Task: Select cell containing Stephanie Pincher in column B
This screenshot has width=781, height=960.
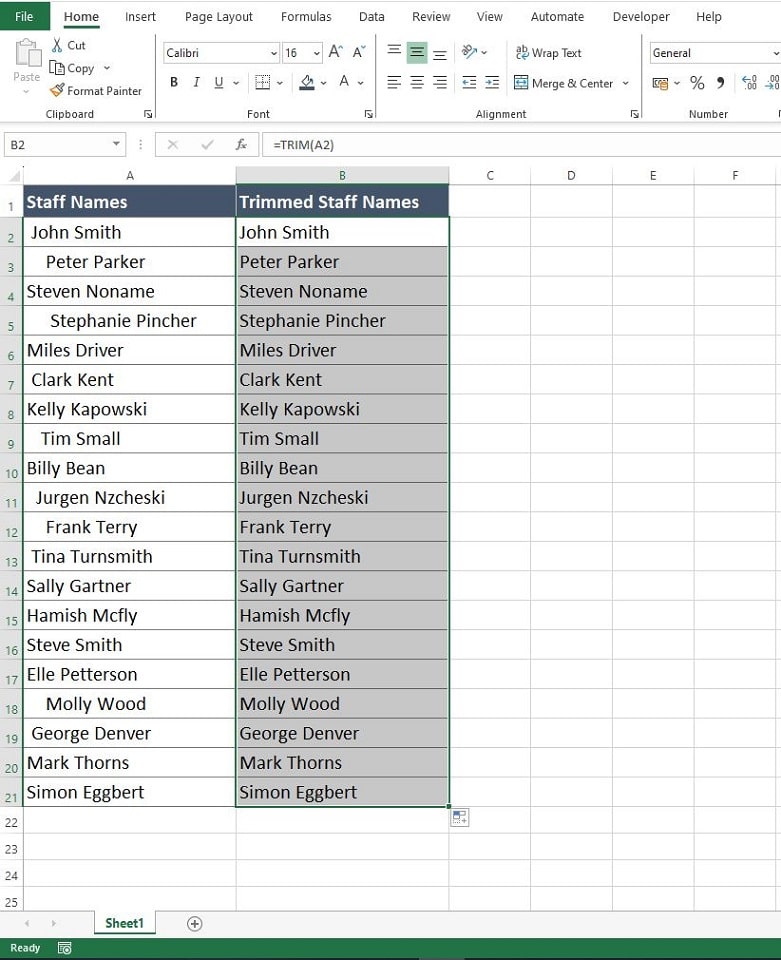Action: [342, 321]
